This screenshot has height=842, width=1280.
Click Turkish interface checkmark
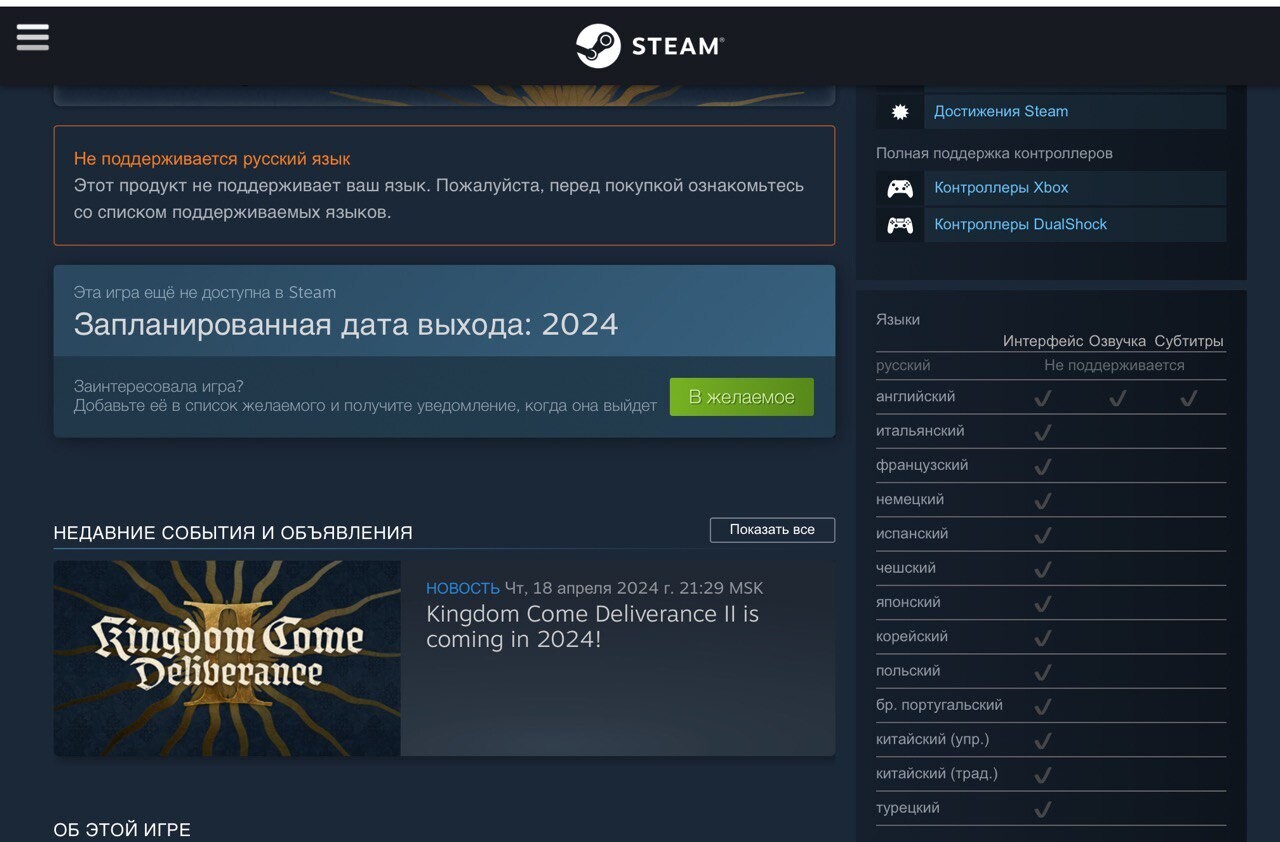click(1042, 810)
